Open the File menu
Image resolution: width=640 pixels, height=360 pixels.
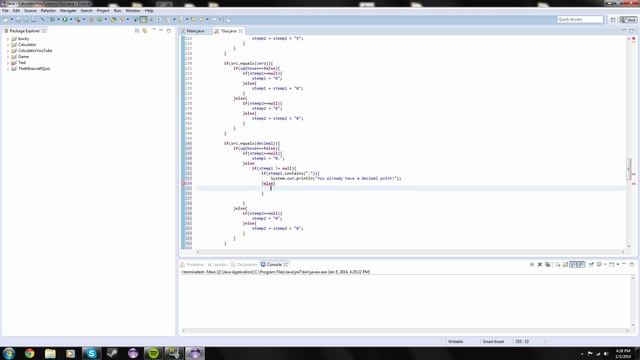point(5,11)
